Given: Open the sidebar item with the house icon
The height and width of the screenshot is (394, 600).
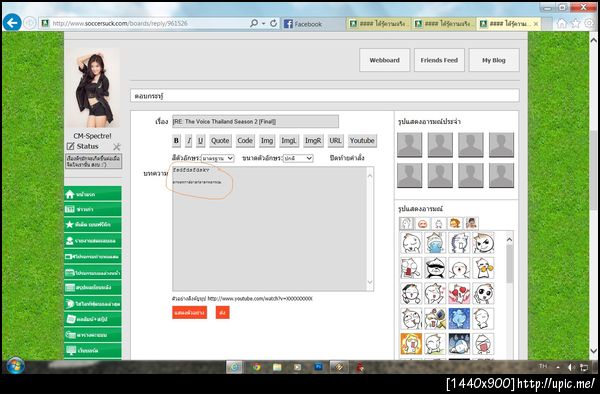Looking at the screenshot, I should [x=93, y=194].
